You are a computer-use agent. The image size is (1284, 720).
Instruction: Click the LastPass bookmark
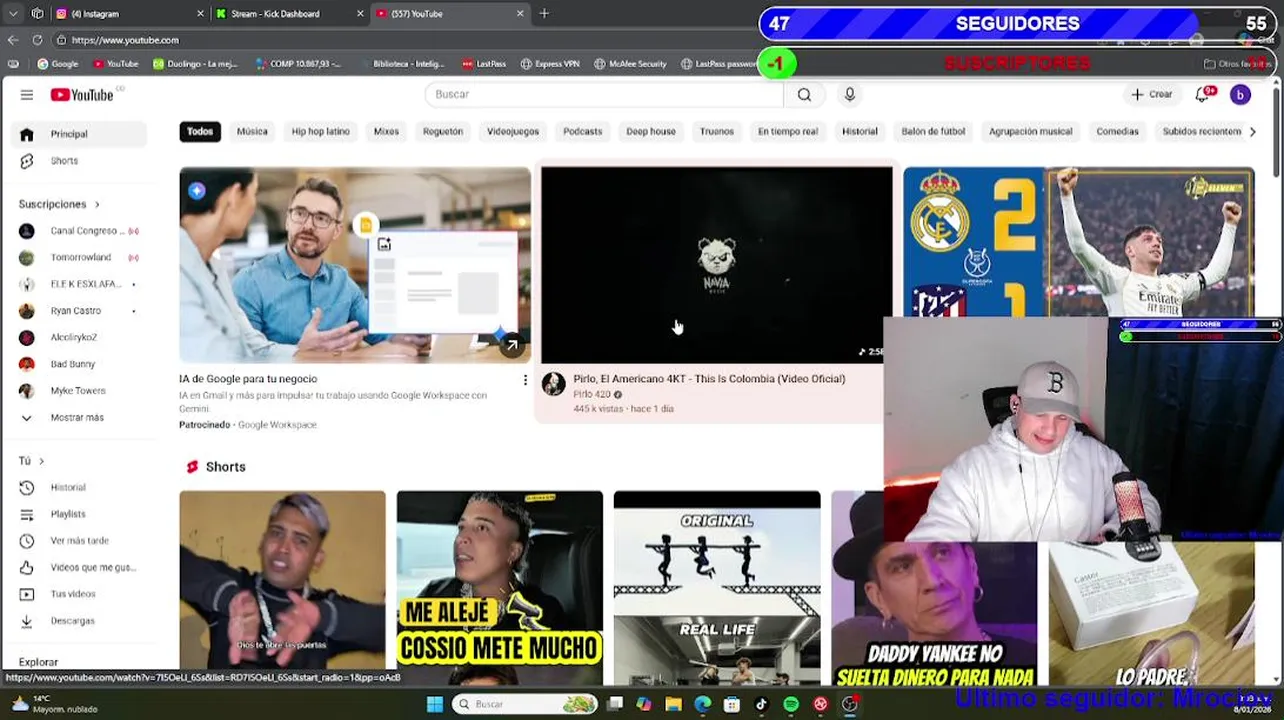[484, 64]
